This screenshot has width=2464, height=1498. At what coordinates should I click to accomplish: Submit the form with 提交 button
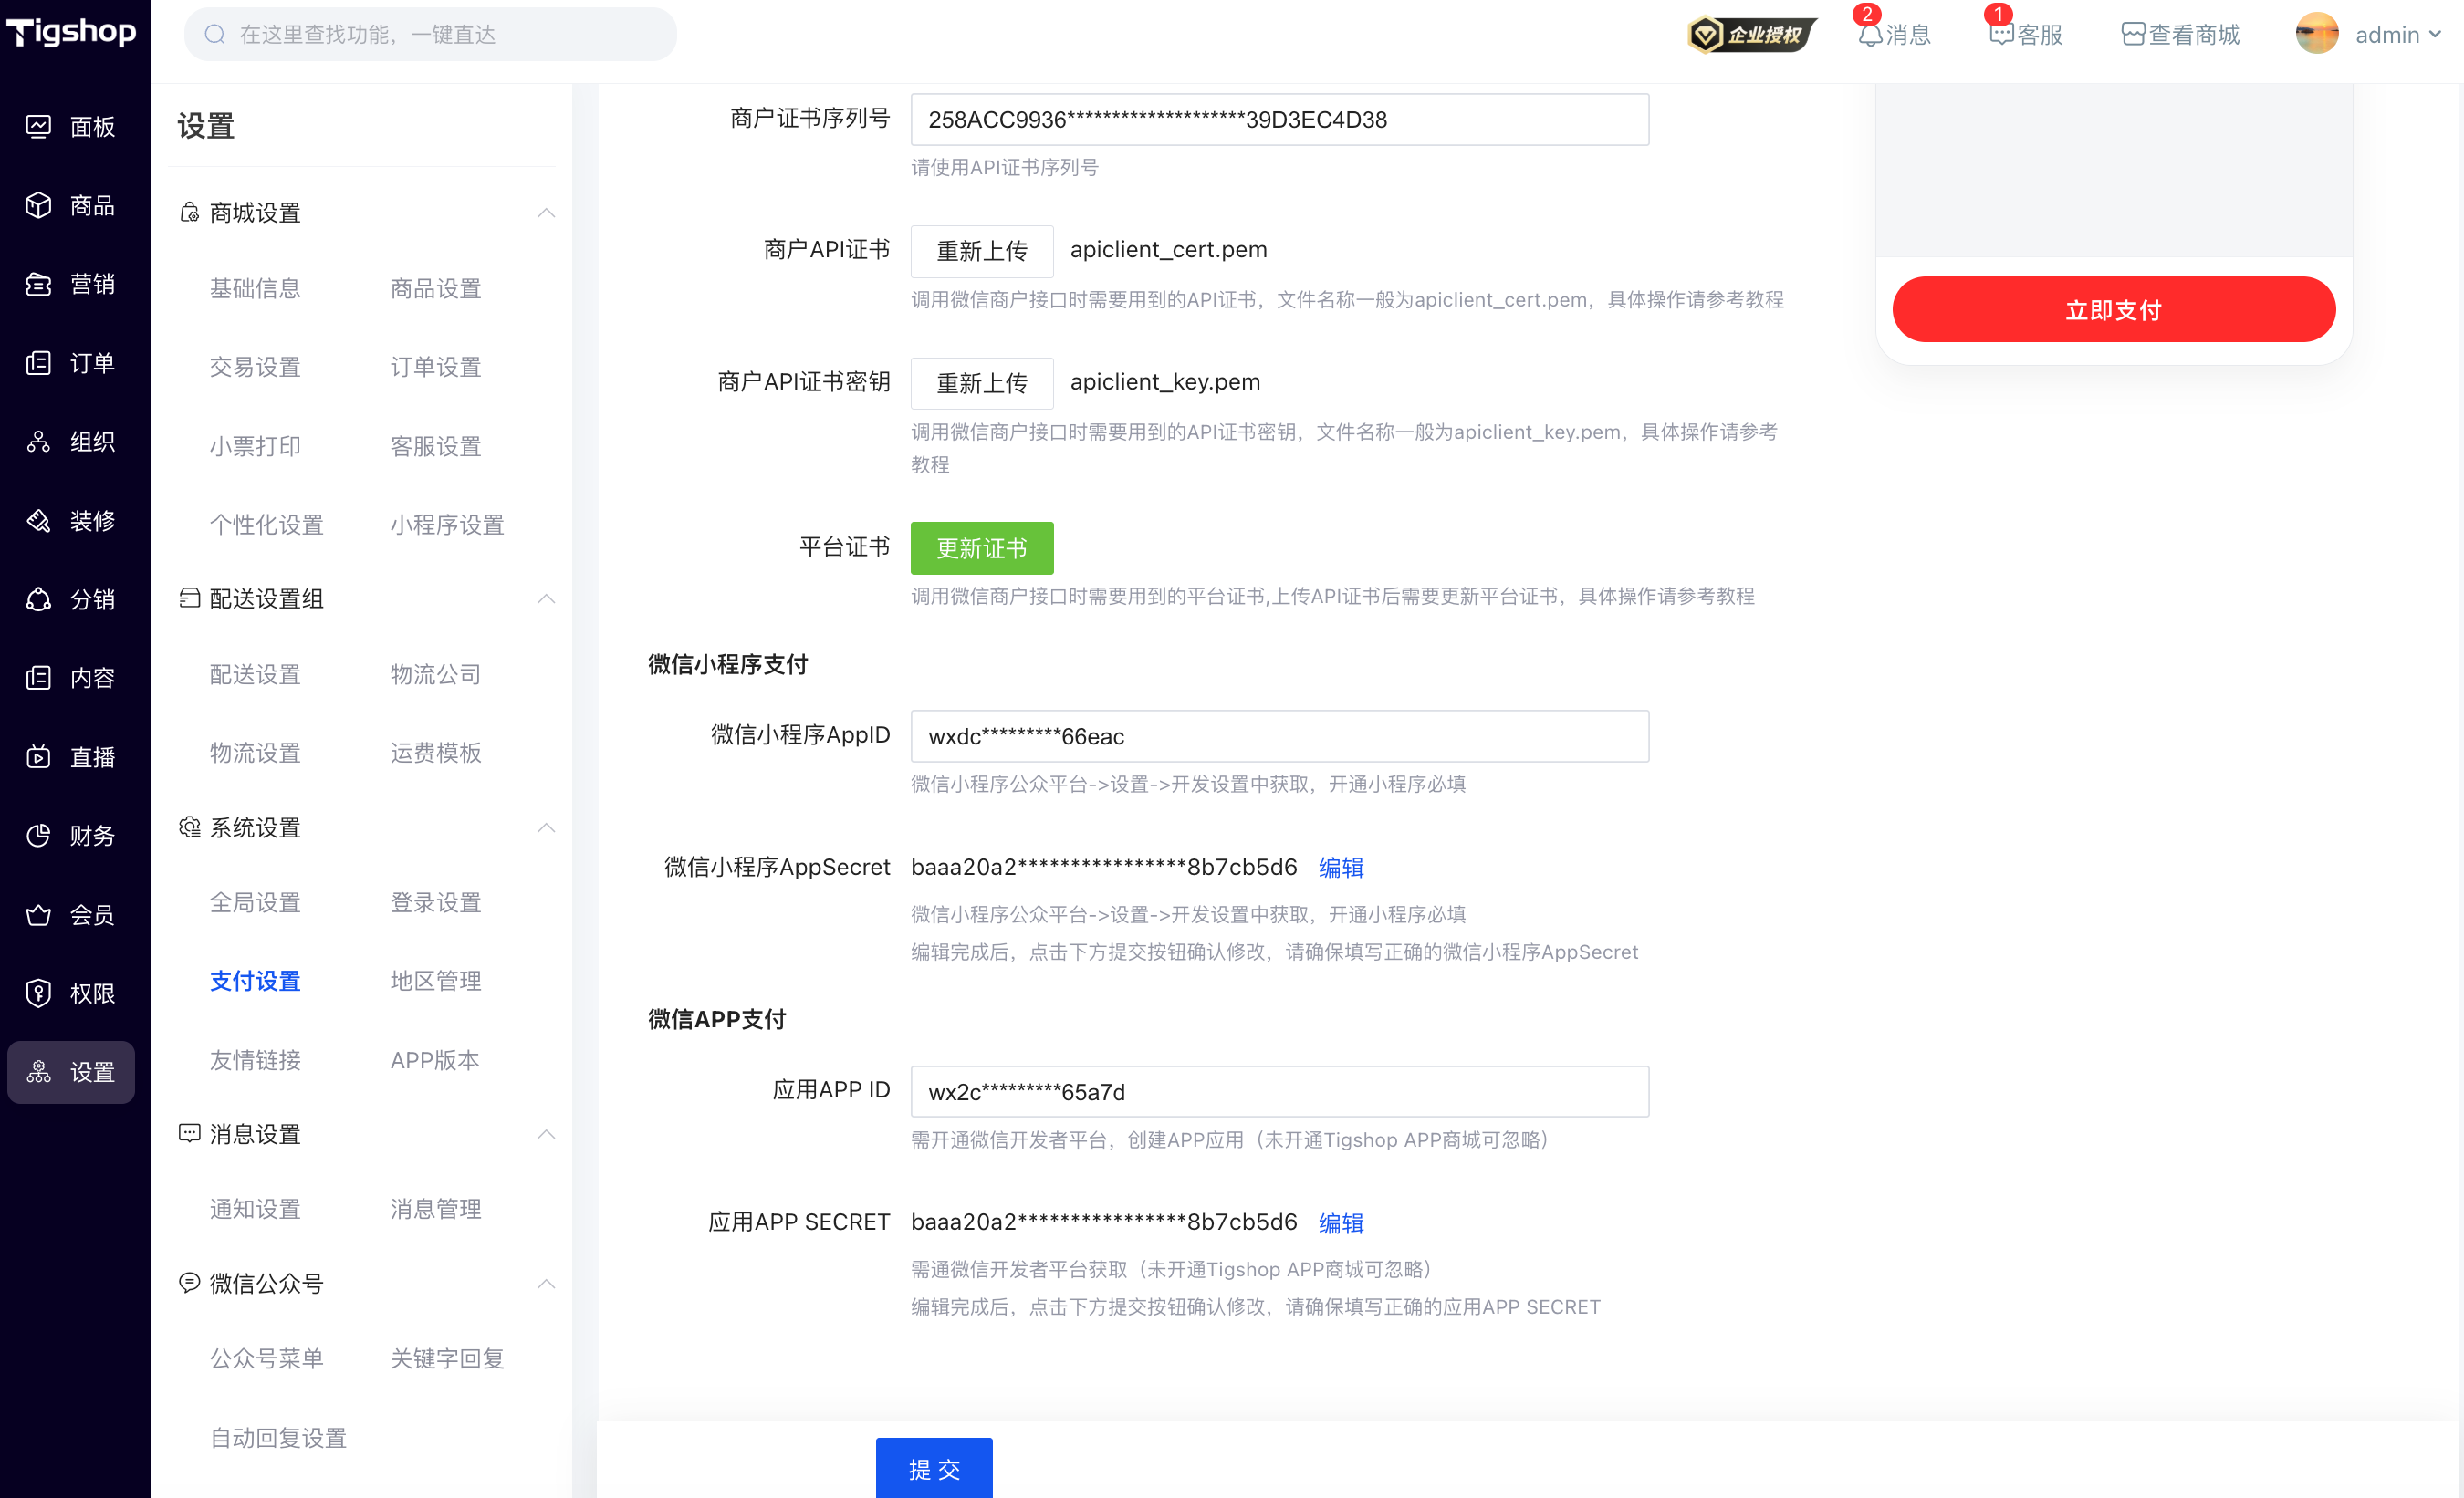tap(934, 1468)
